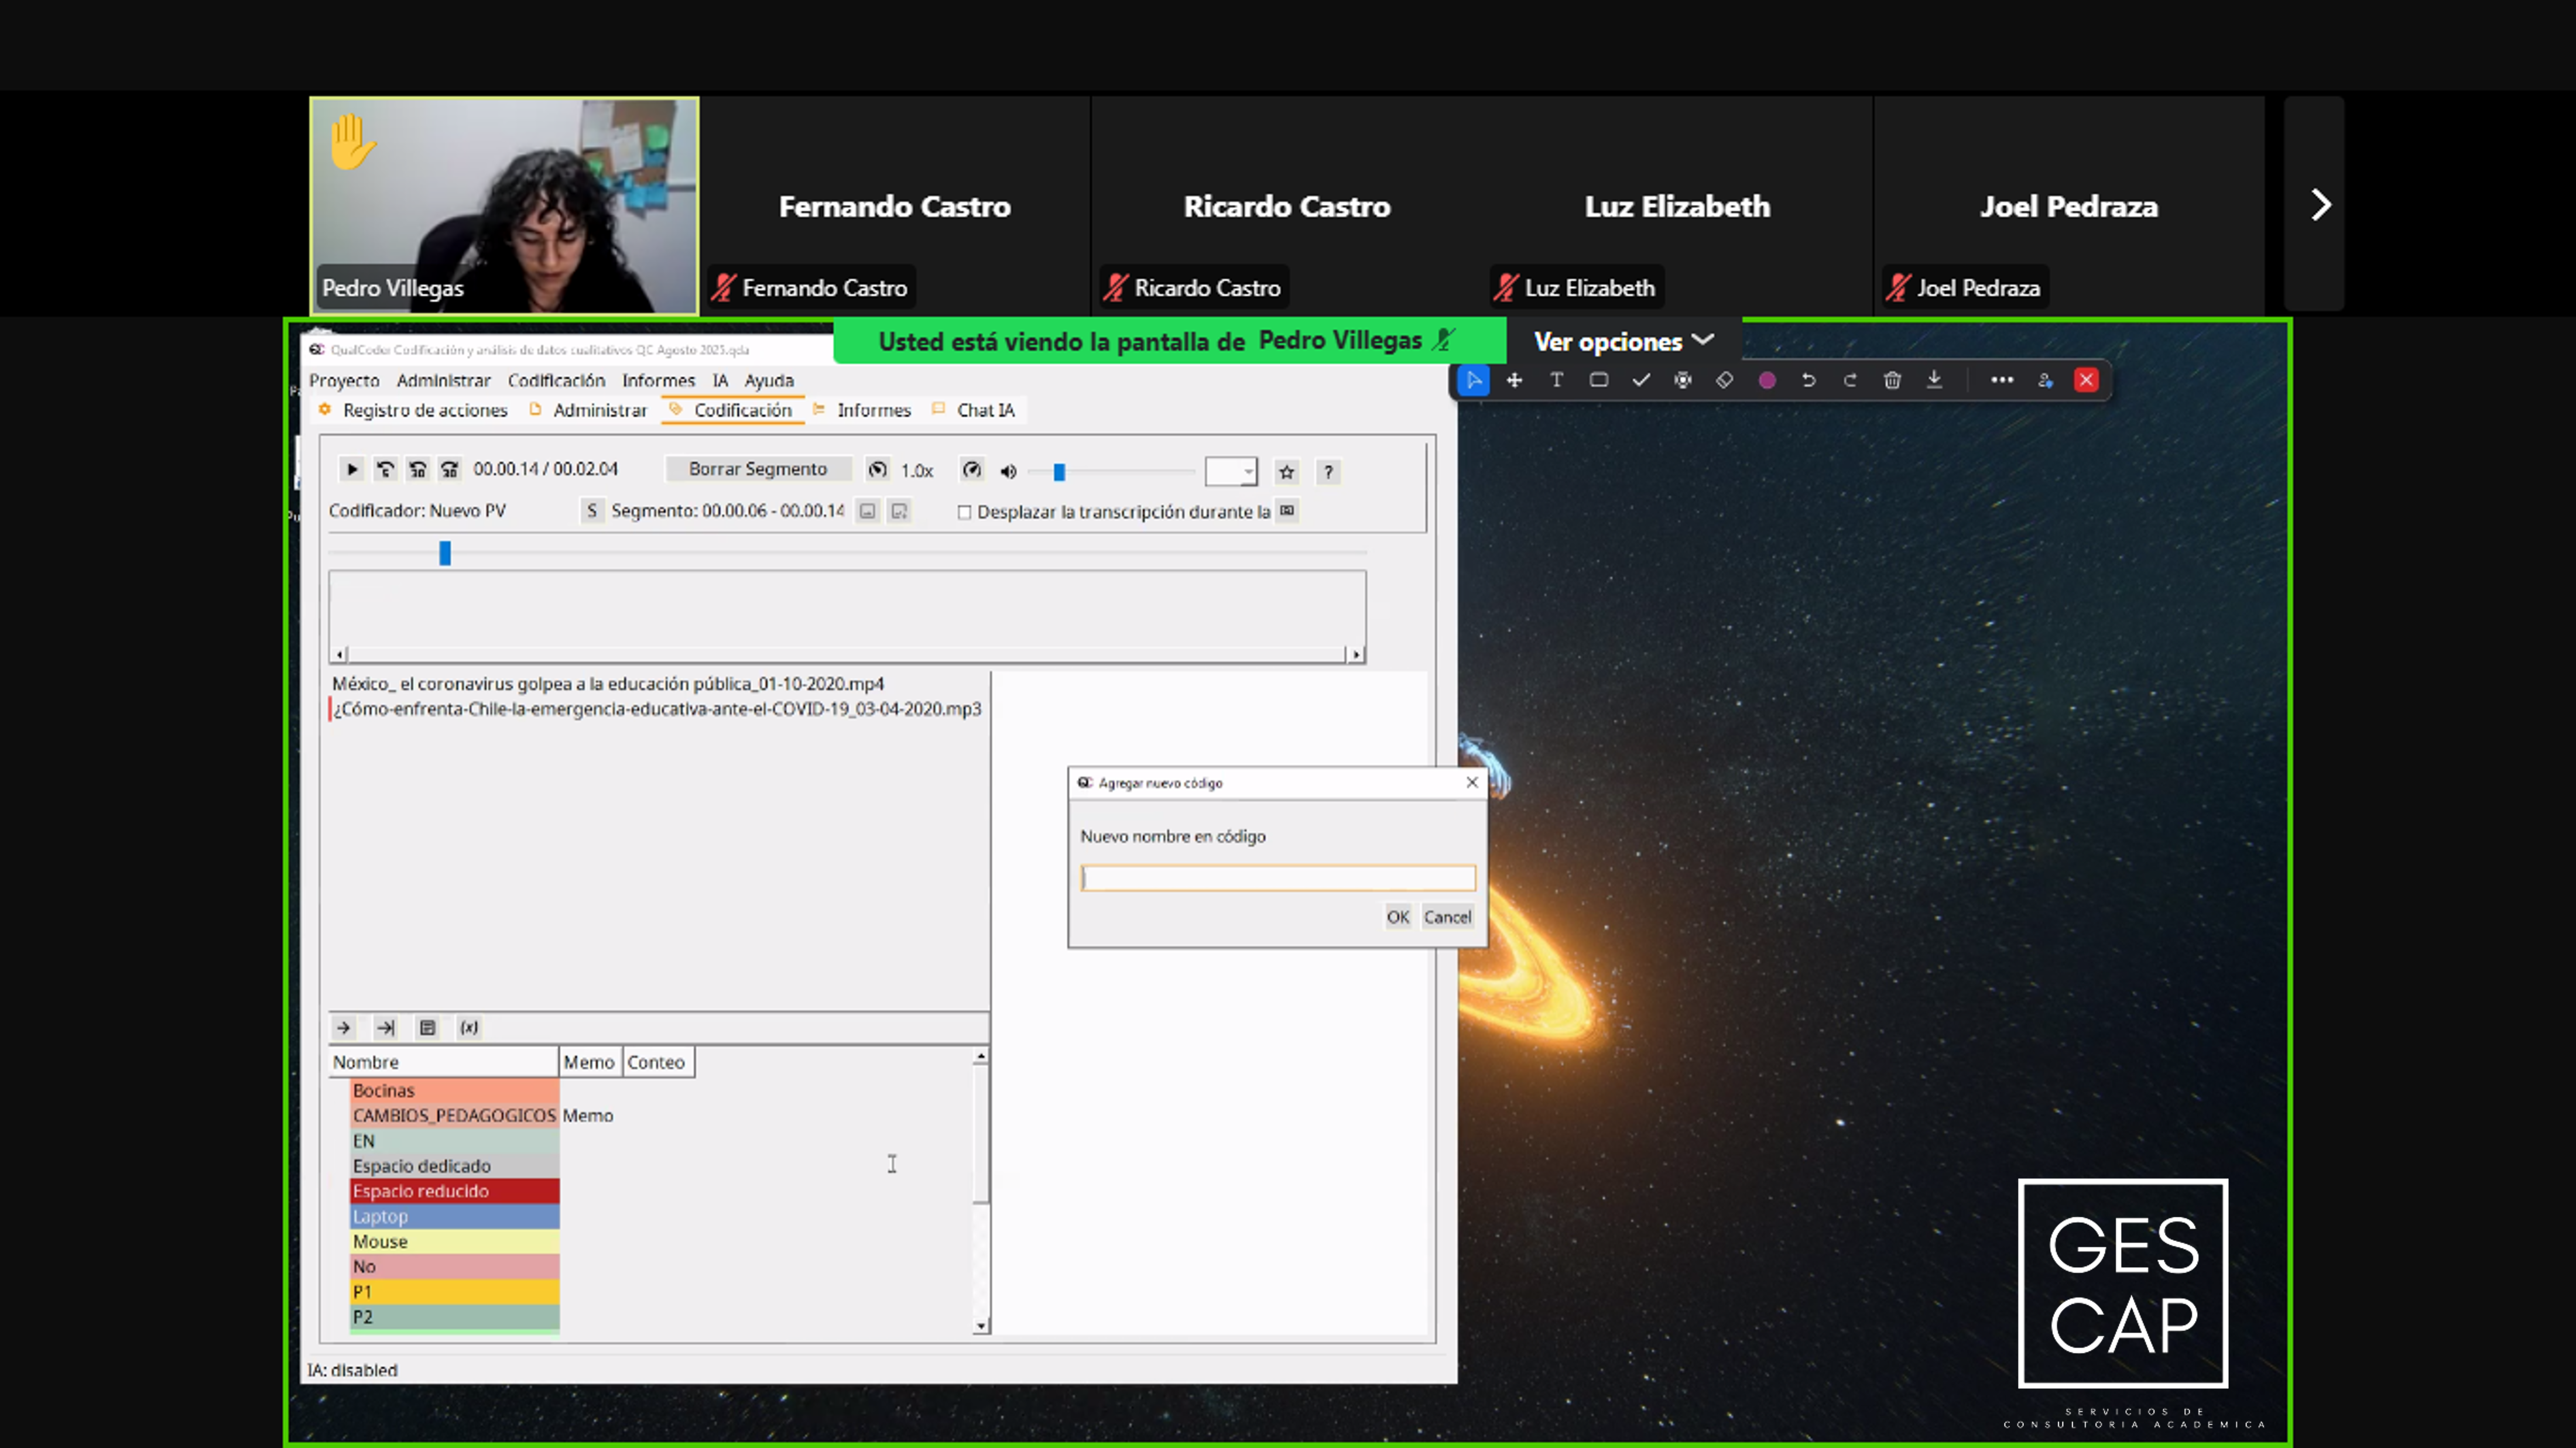Click the purple annotation color circle
The width and height of the screenshot is (2576, 1448).
(1767, 380)
